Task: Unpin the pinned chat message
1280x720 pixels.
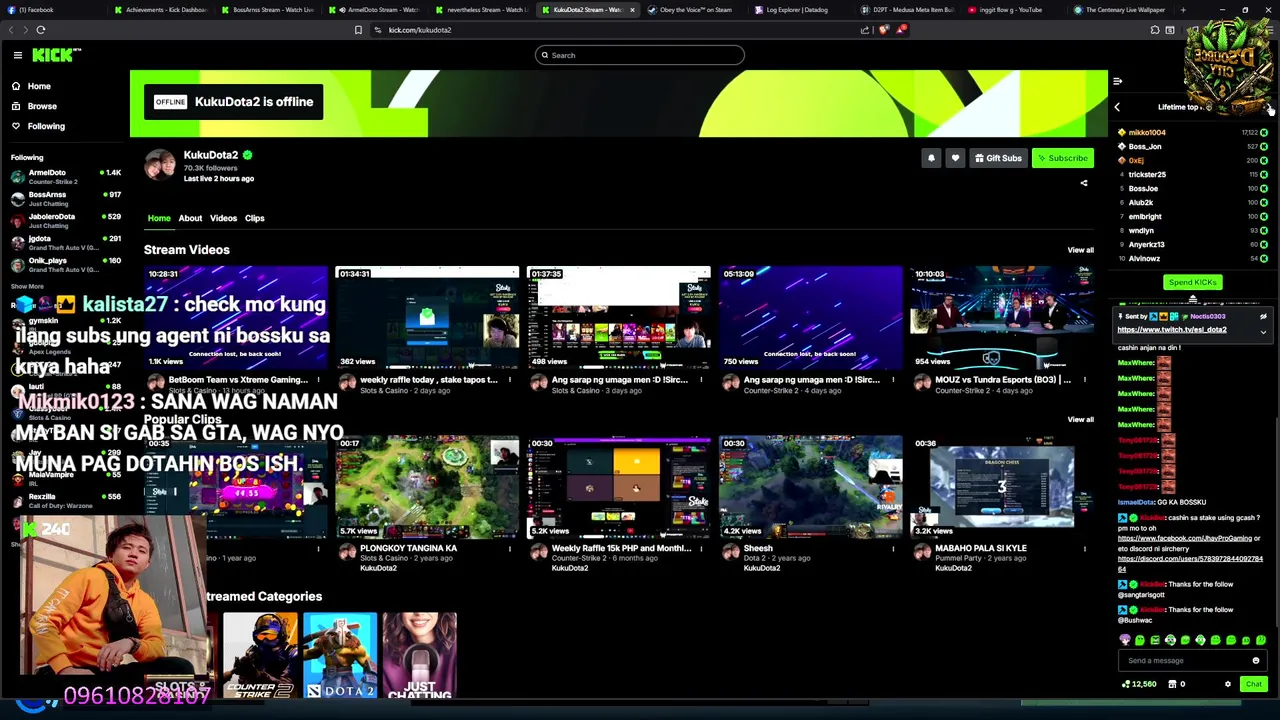Action: (x=1263, y=317)
